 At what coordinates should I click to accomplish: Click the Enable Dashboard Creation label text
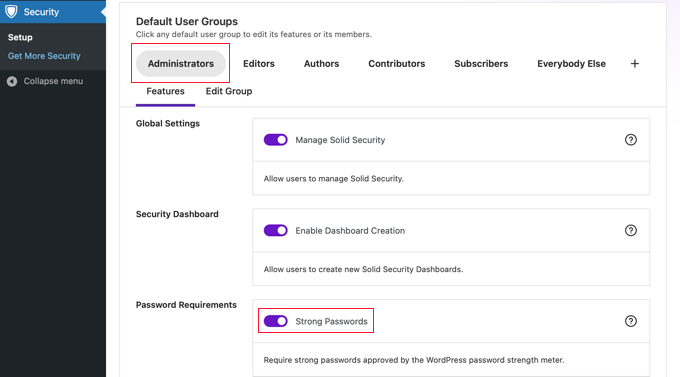click(350, 231)
